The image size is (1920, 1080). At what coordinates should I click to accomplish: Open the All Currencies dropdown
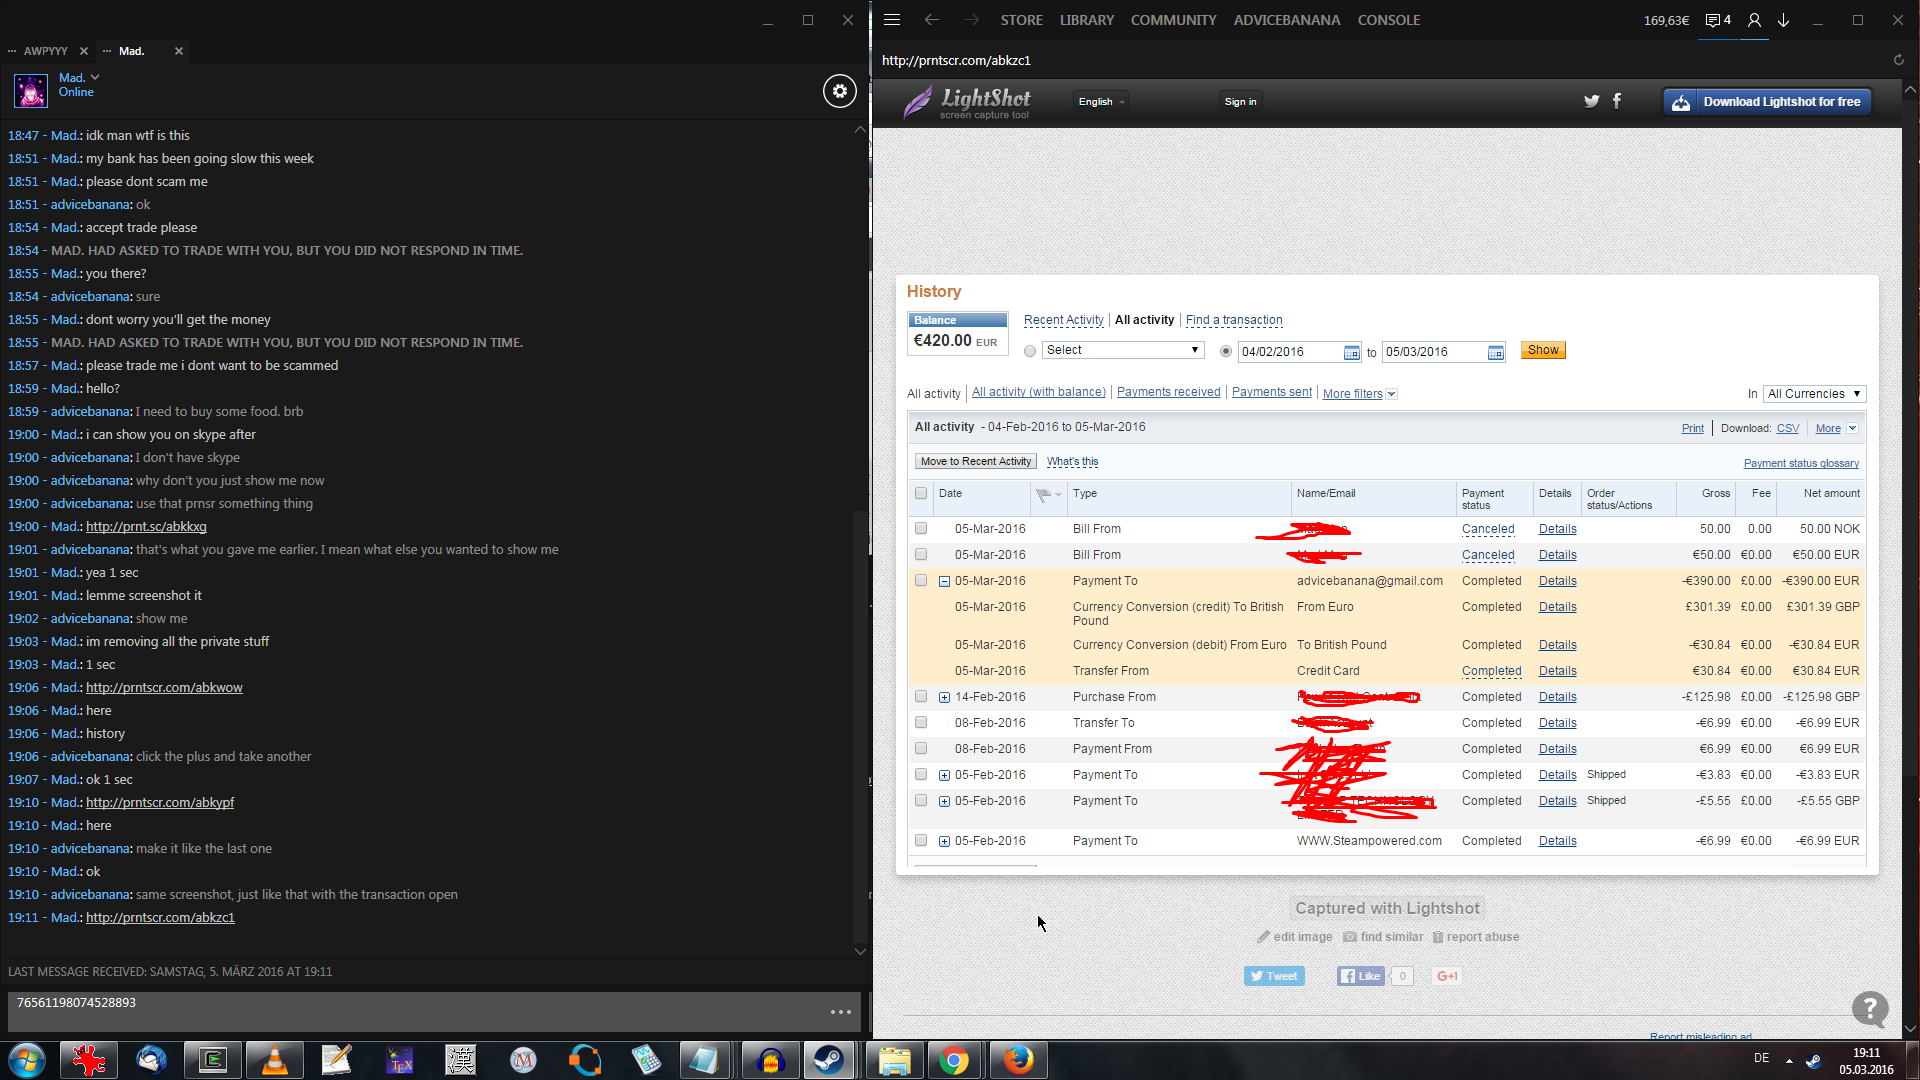1814,394
